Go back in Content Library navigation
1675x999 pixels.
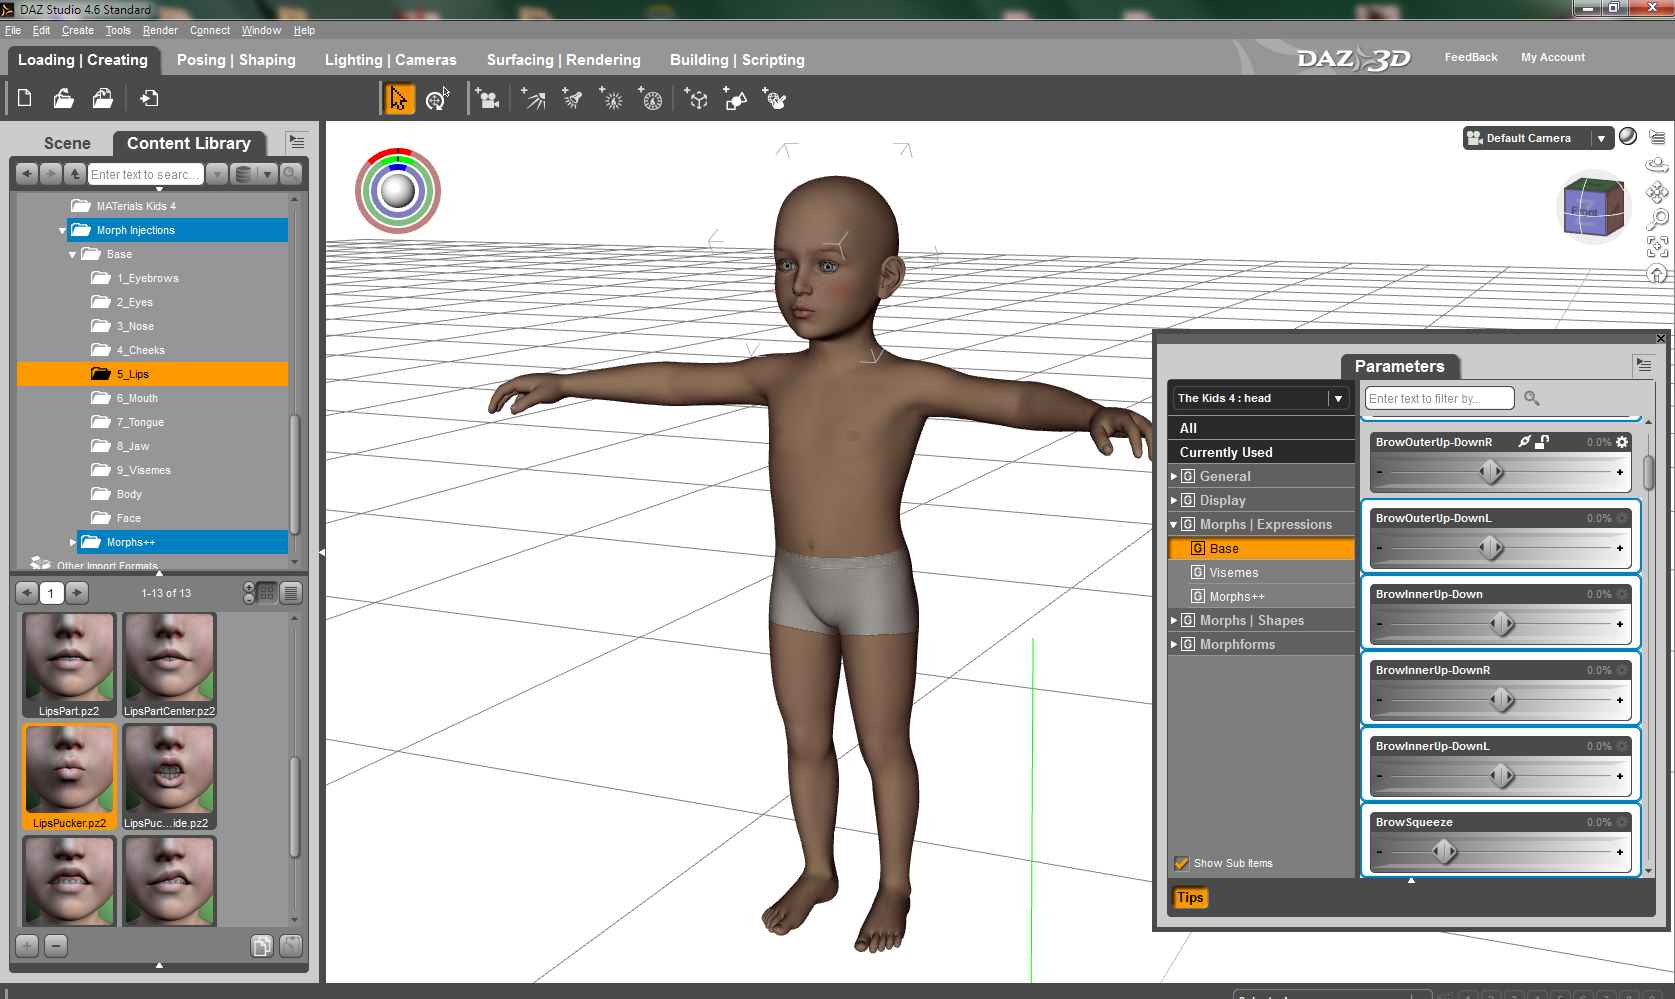pyautogui.click(x=27, y=174)
